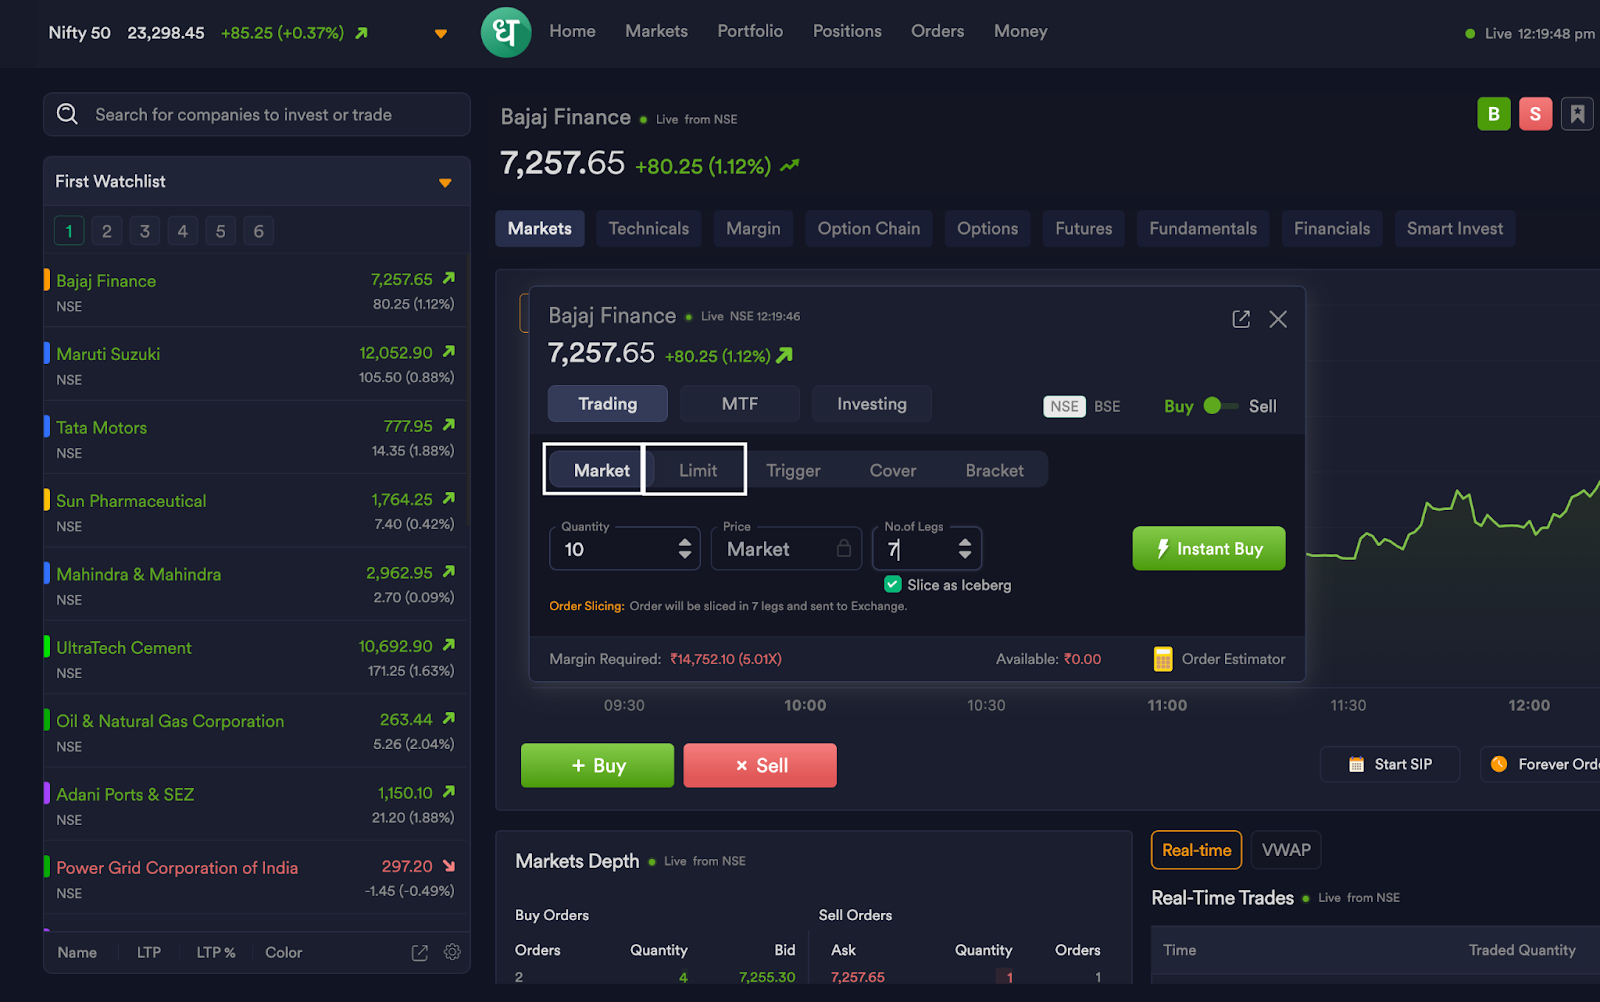Open the Portfolio menu

coord(750,31)
